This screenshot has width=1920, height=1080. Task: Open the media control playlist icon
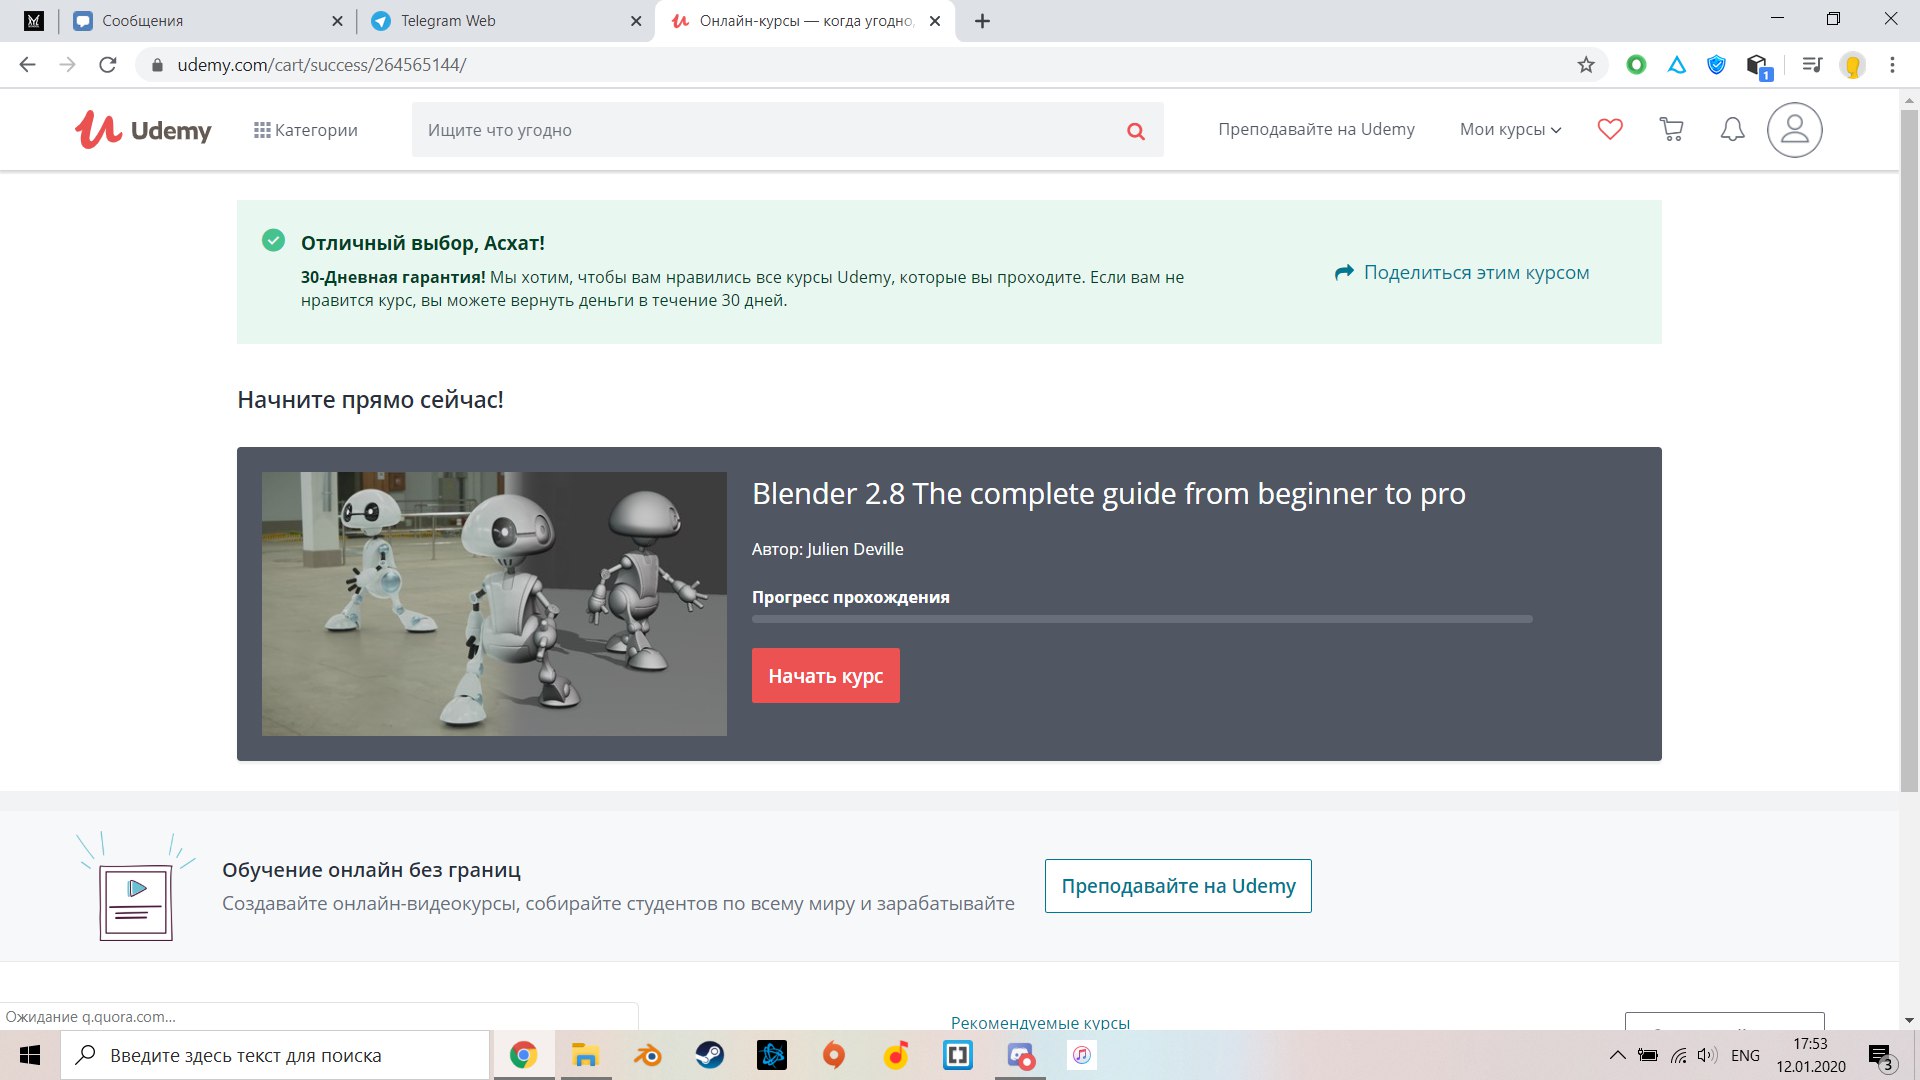[1811, 65]
